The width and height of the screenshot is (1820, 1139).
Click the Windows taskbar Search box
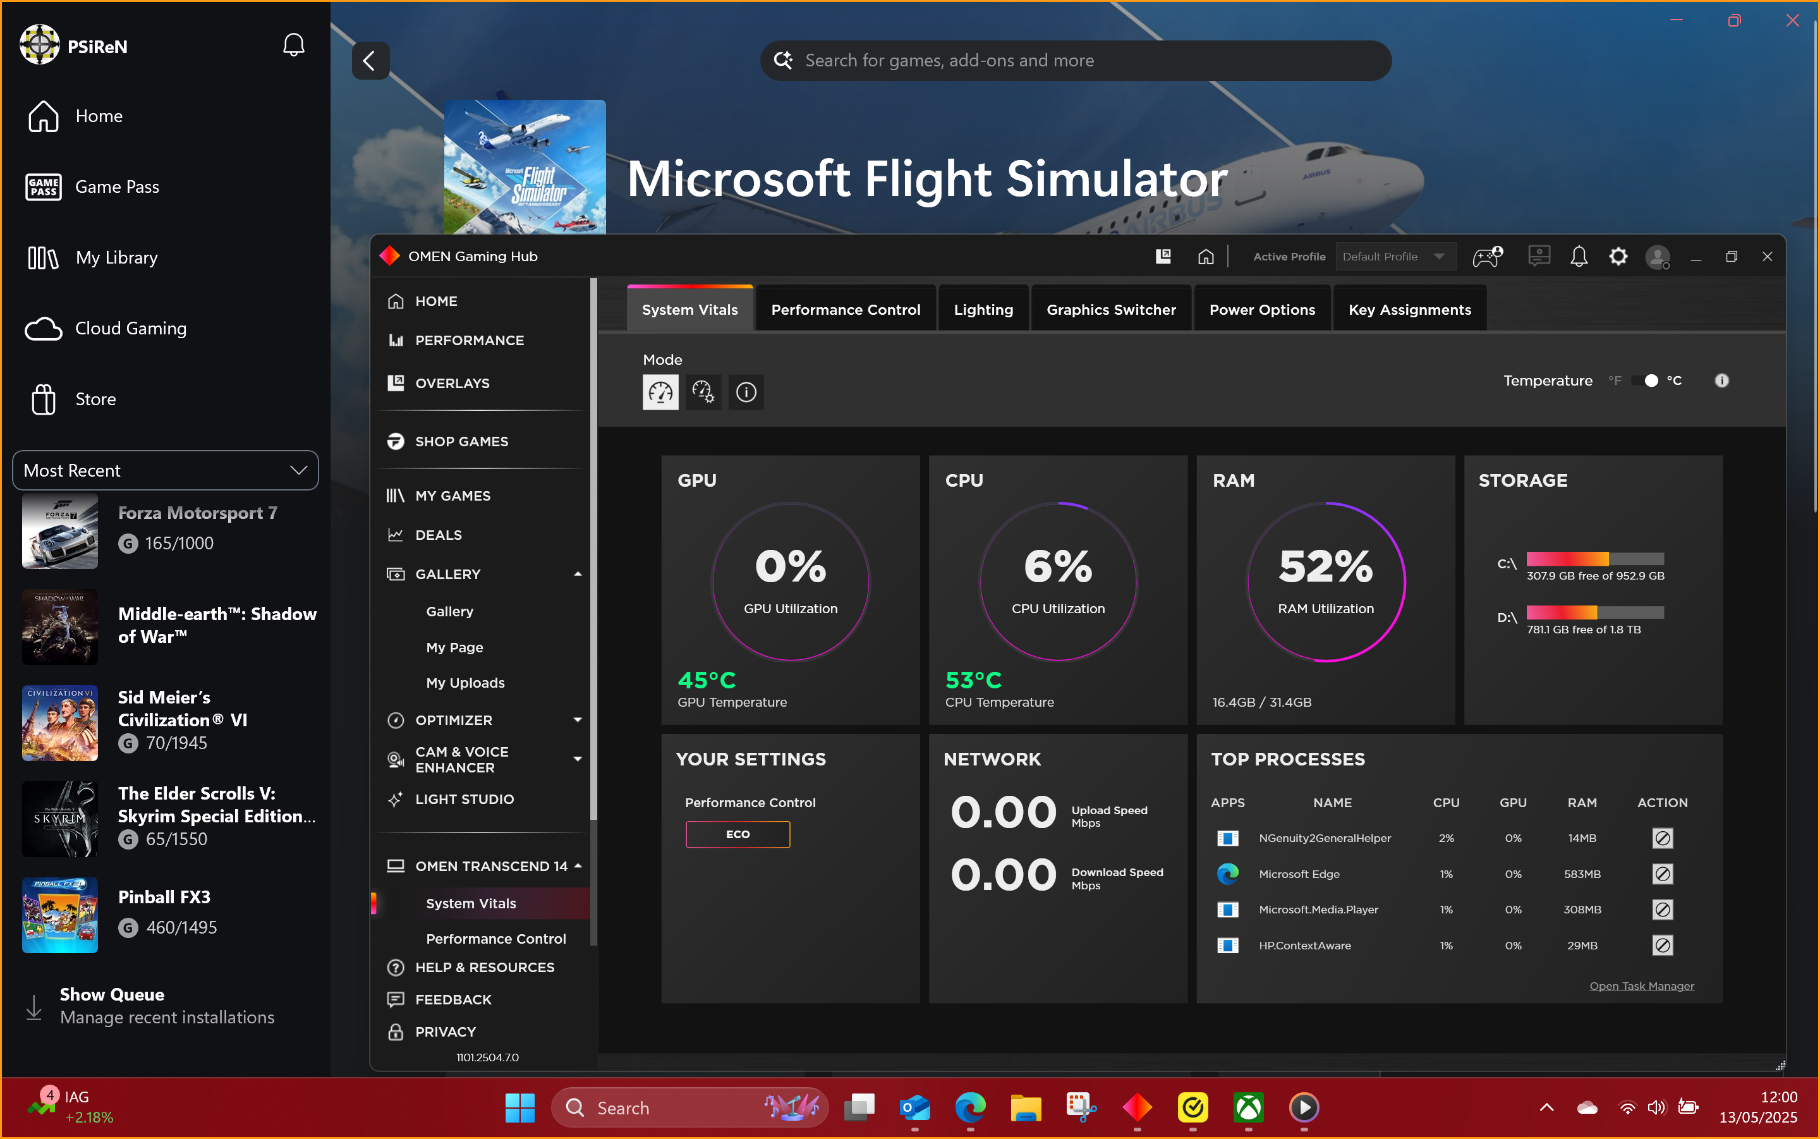pyautogui.click(x=690, y=1108)
